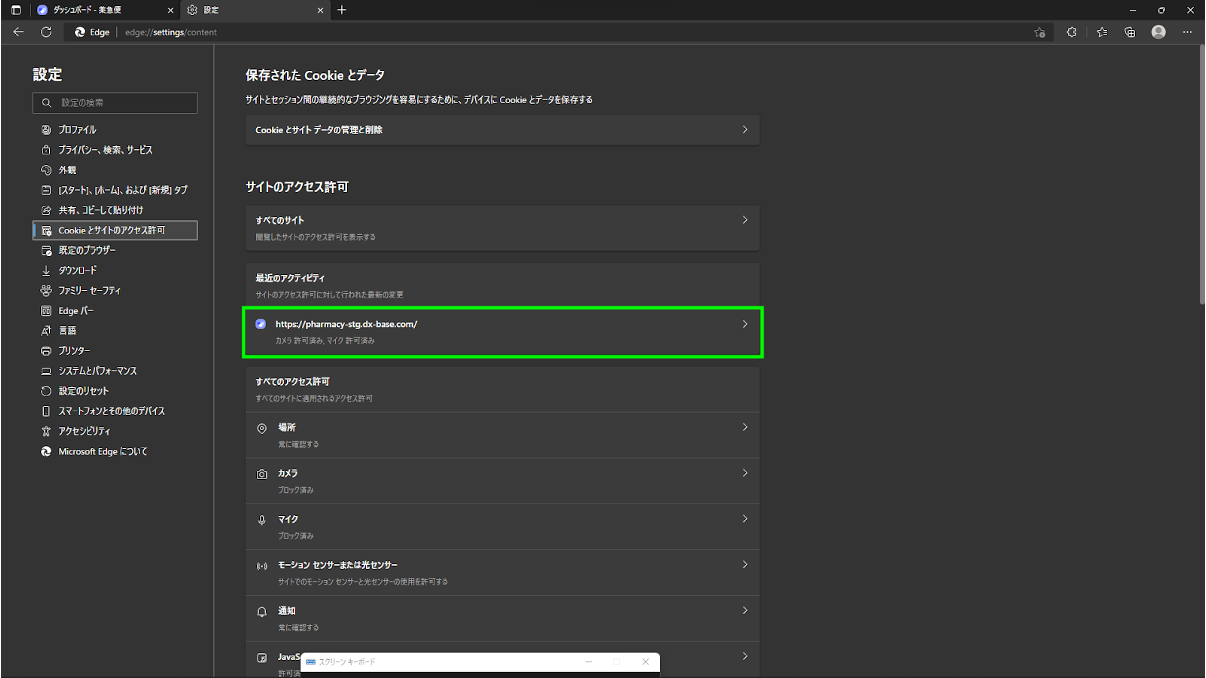Open the profile avatar icon in toolbar
Viewport: 1206px width, 678px height.
[x=1158, y=32]
